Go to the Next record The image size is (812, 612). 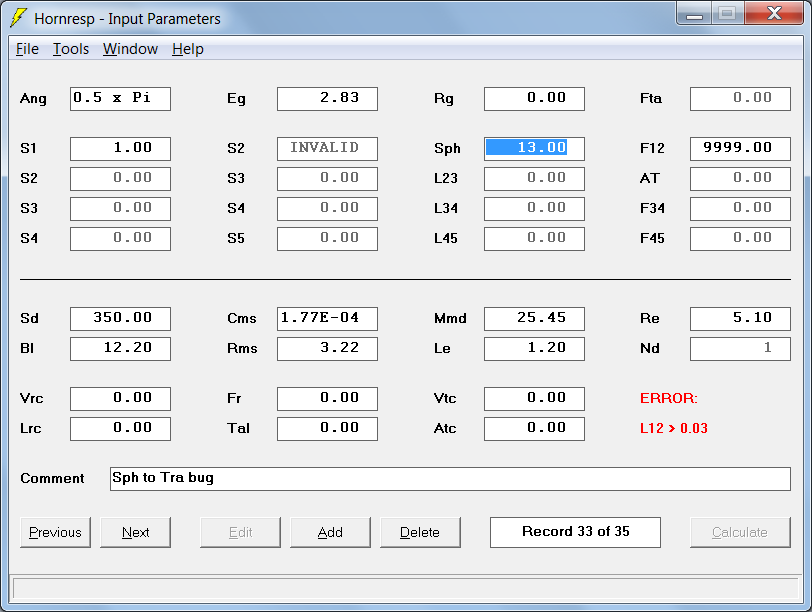pos(135,532)
